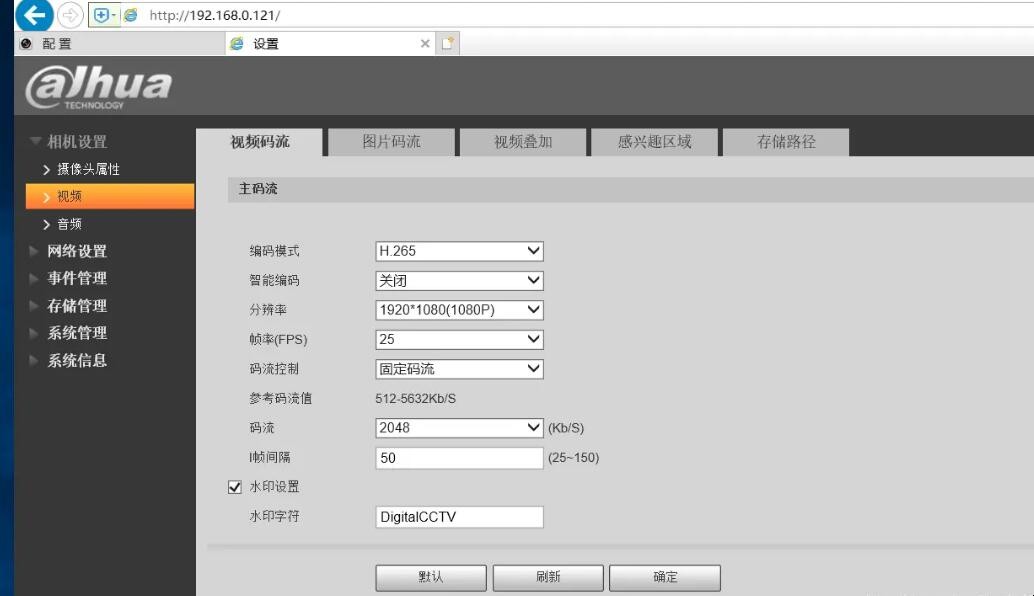
Task: Click the 默认 default button
Action: [x=430, y=577]
